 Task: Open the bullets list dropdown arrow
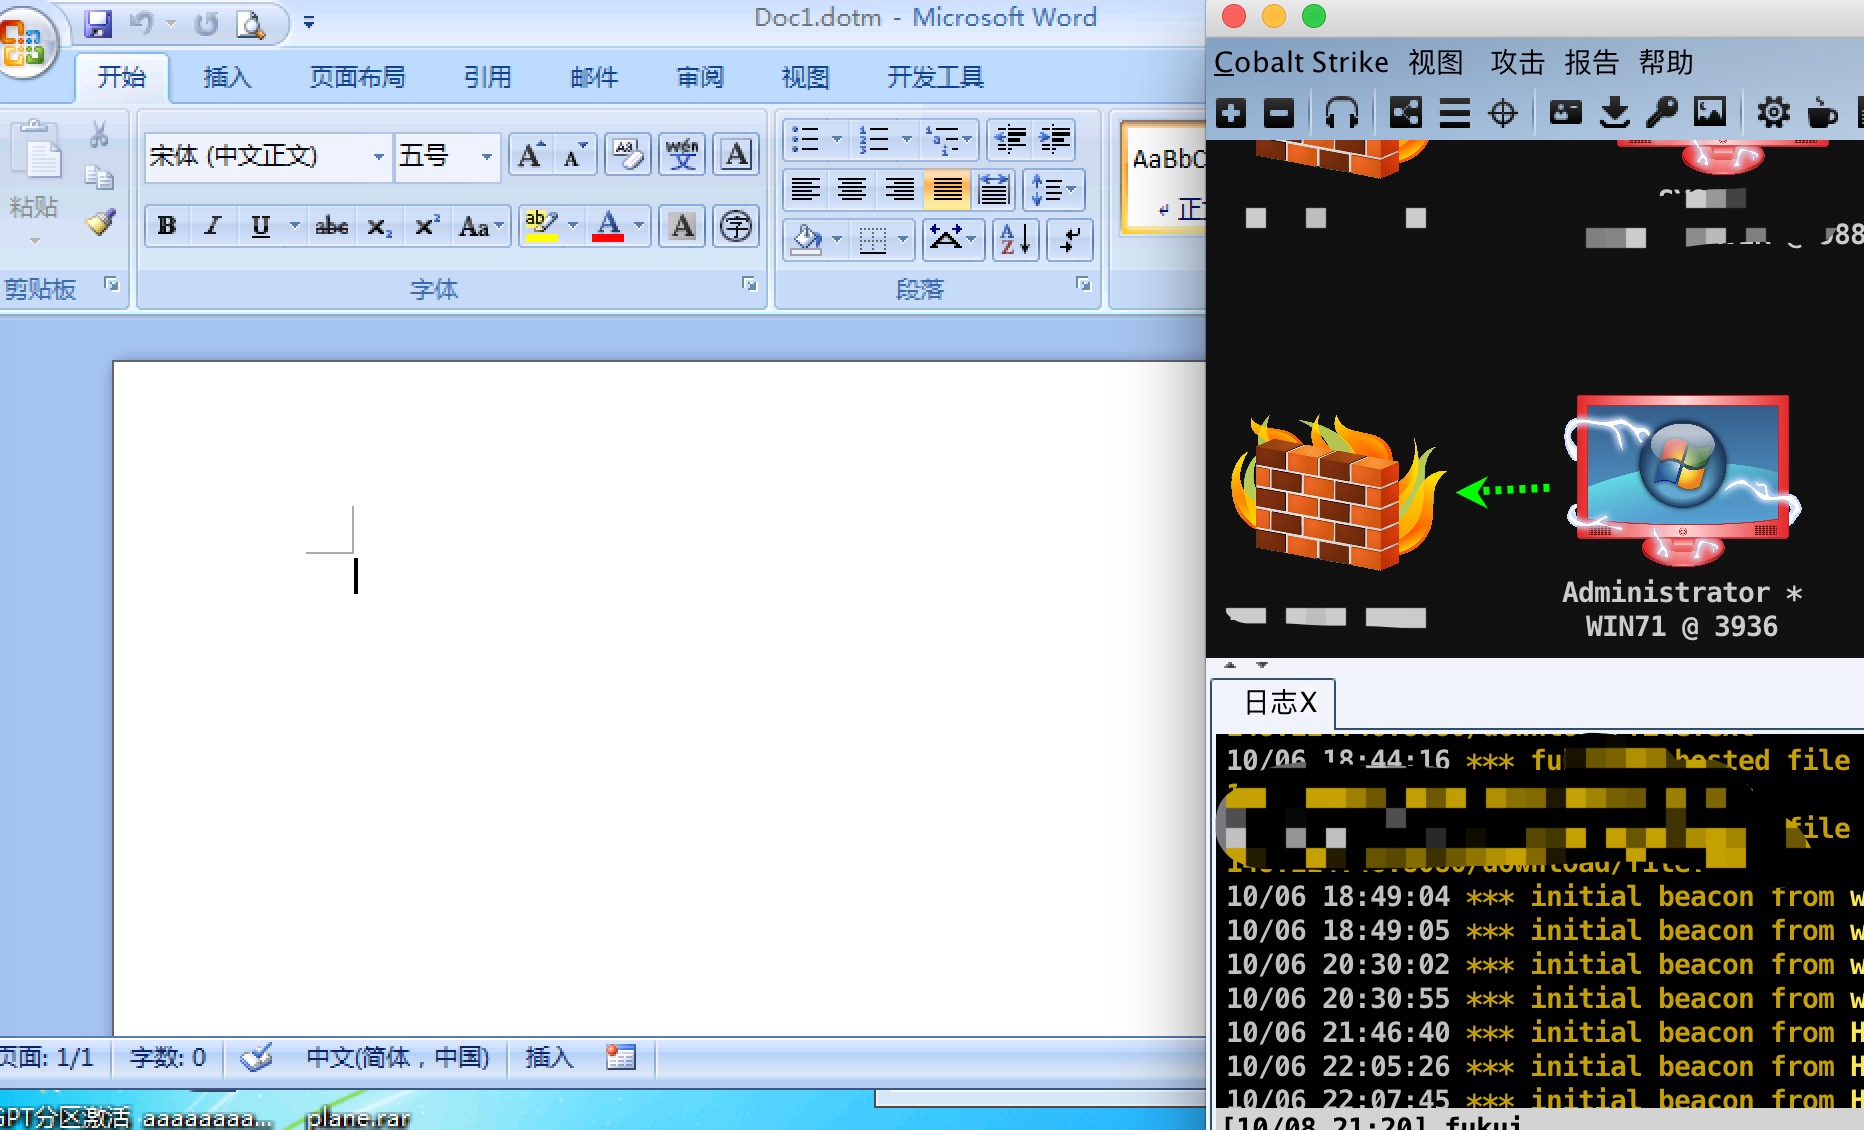click(836, 139)
